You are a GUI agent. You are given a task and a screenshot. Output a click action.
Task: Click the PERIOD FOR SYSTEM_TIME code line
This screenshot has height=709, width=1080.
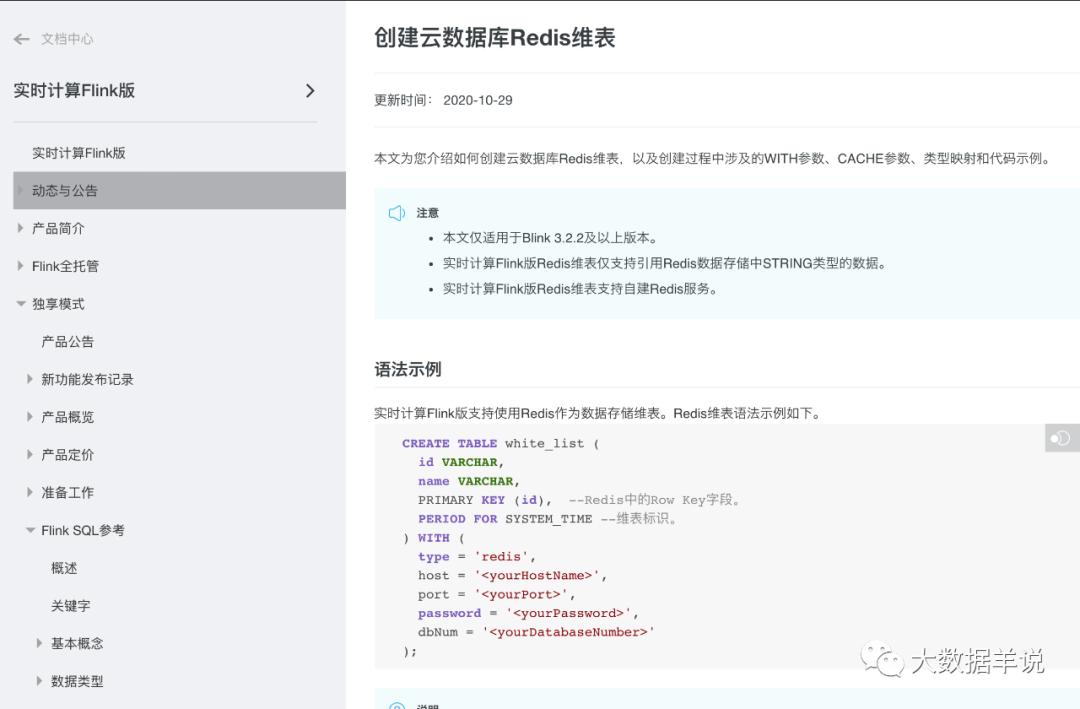pyautogui.click(x=548, y=519)
